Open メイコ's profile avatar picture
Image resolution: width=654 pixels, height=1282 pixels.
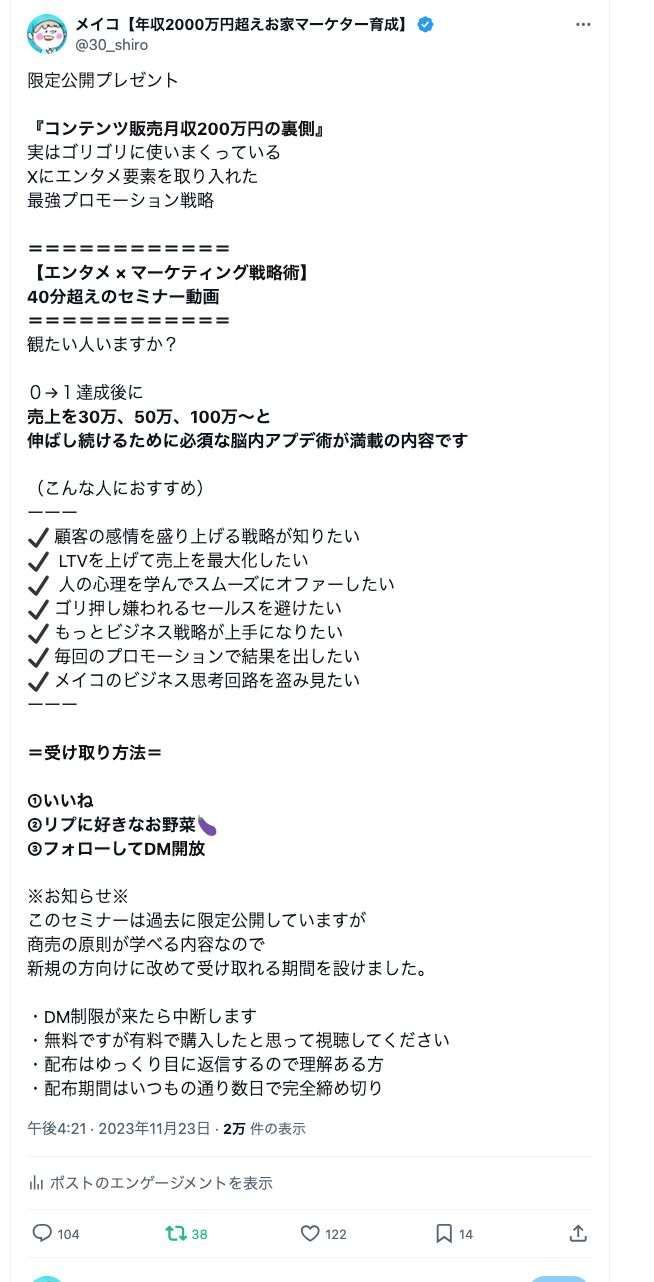47,34
